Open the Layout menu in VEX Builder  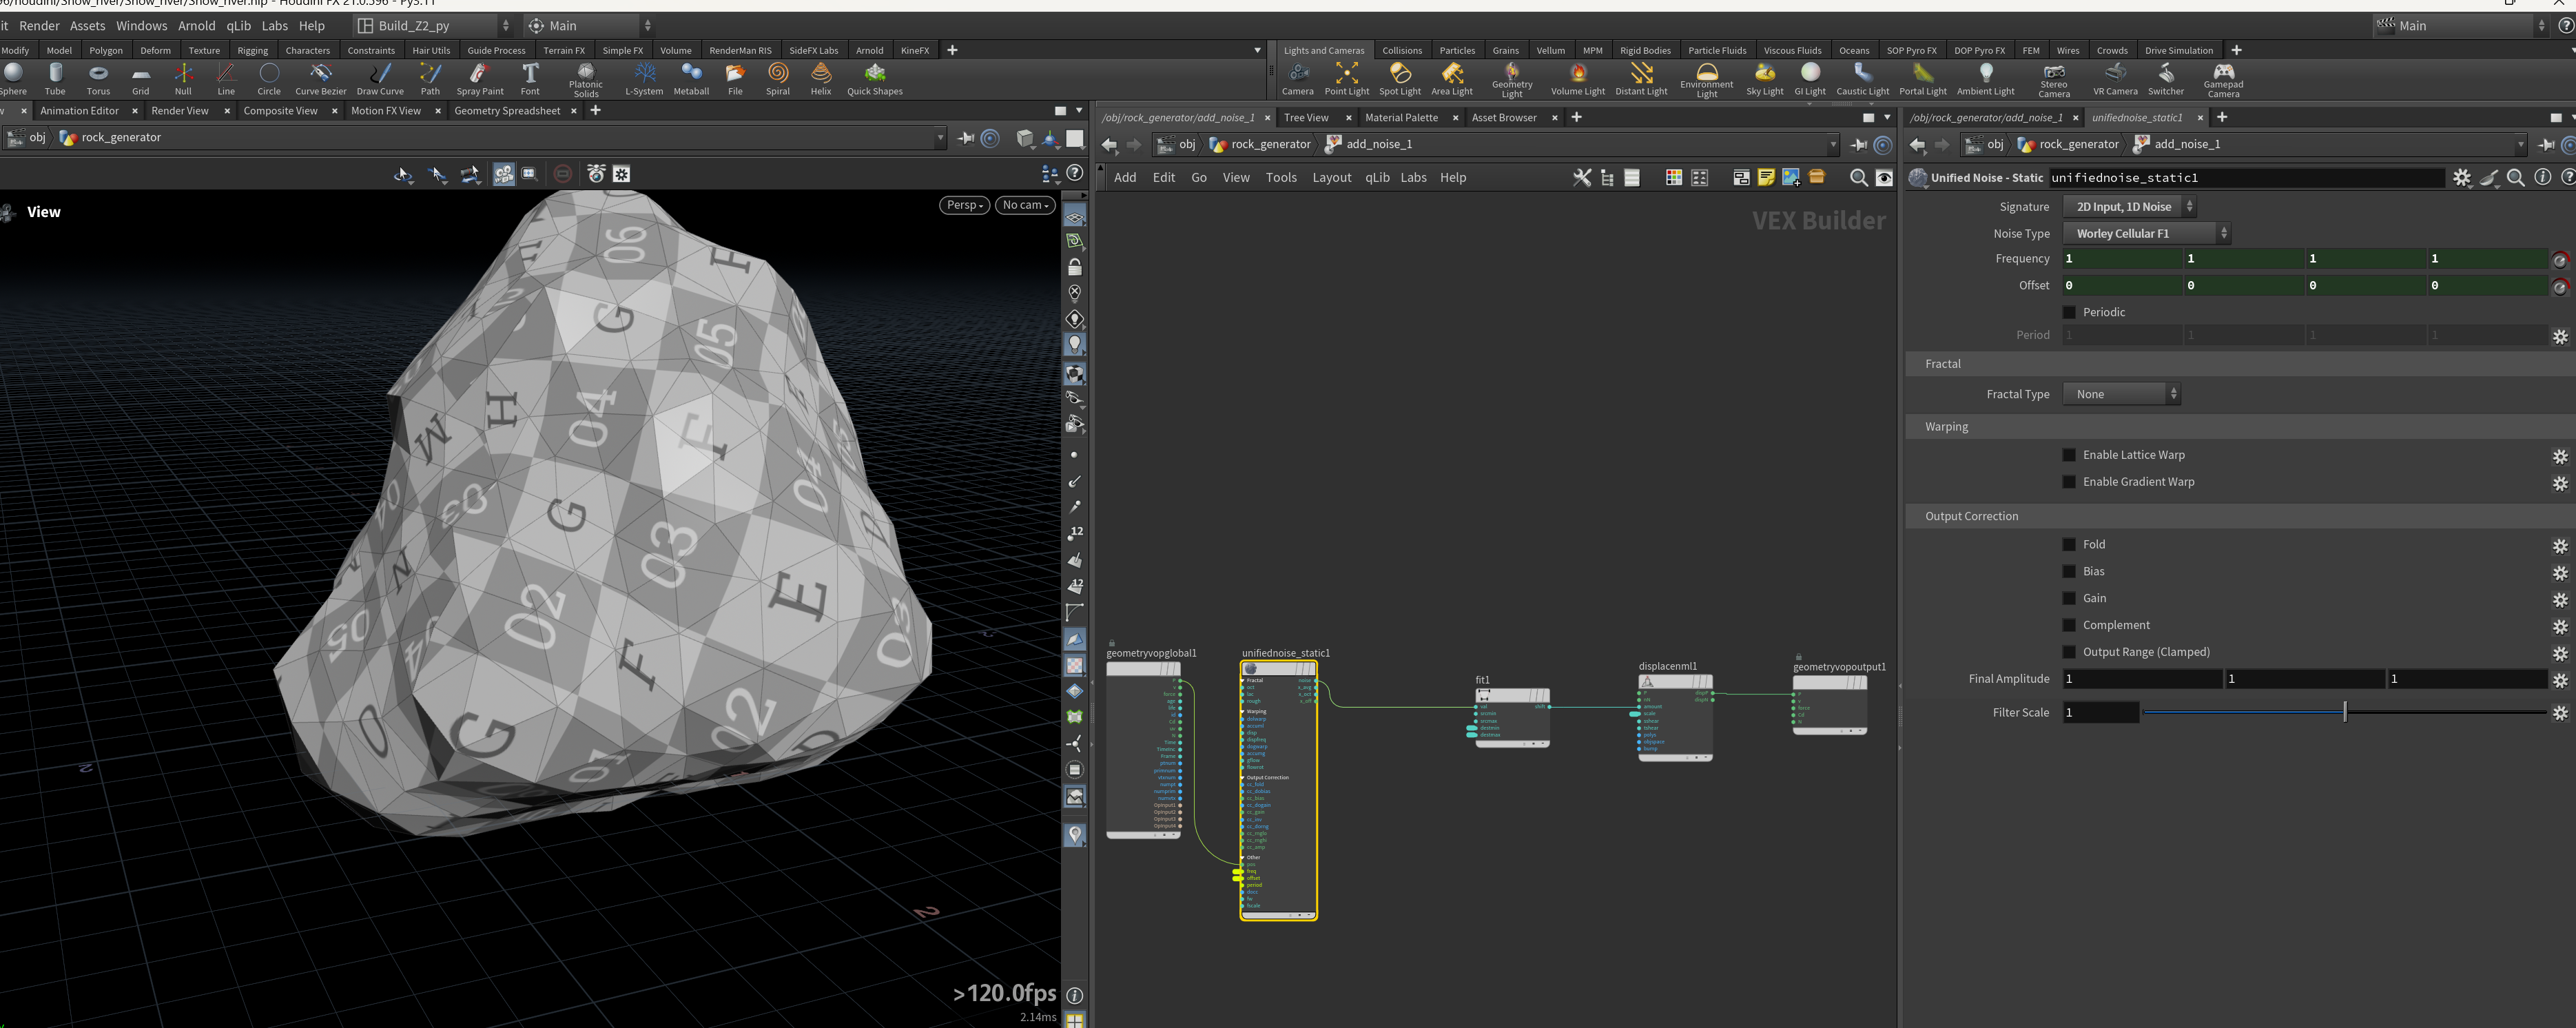click(x=1331, y=178)
